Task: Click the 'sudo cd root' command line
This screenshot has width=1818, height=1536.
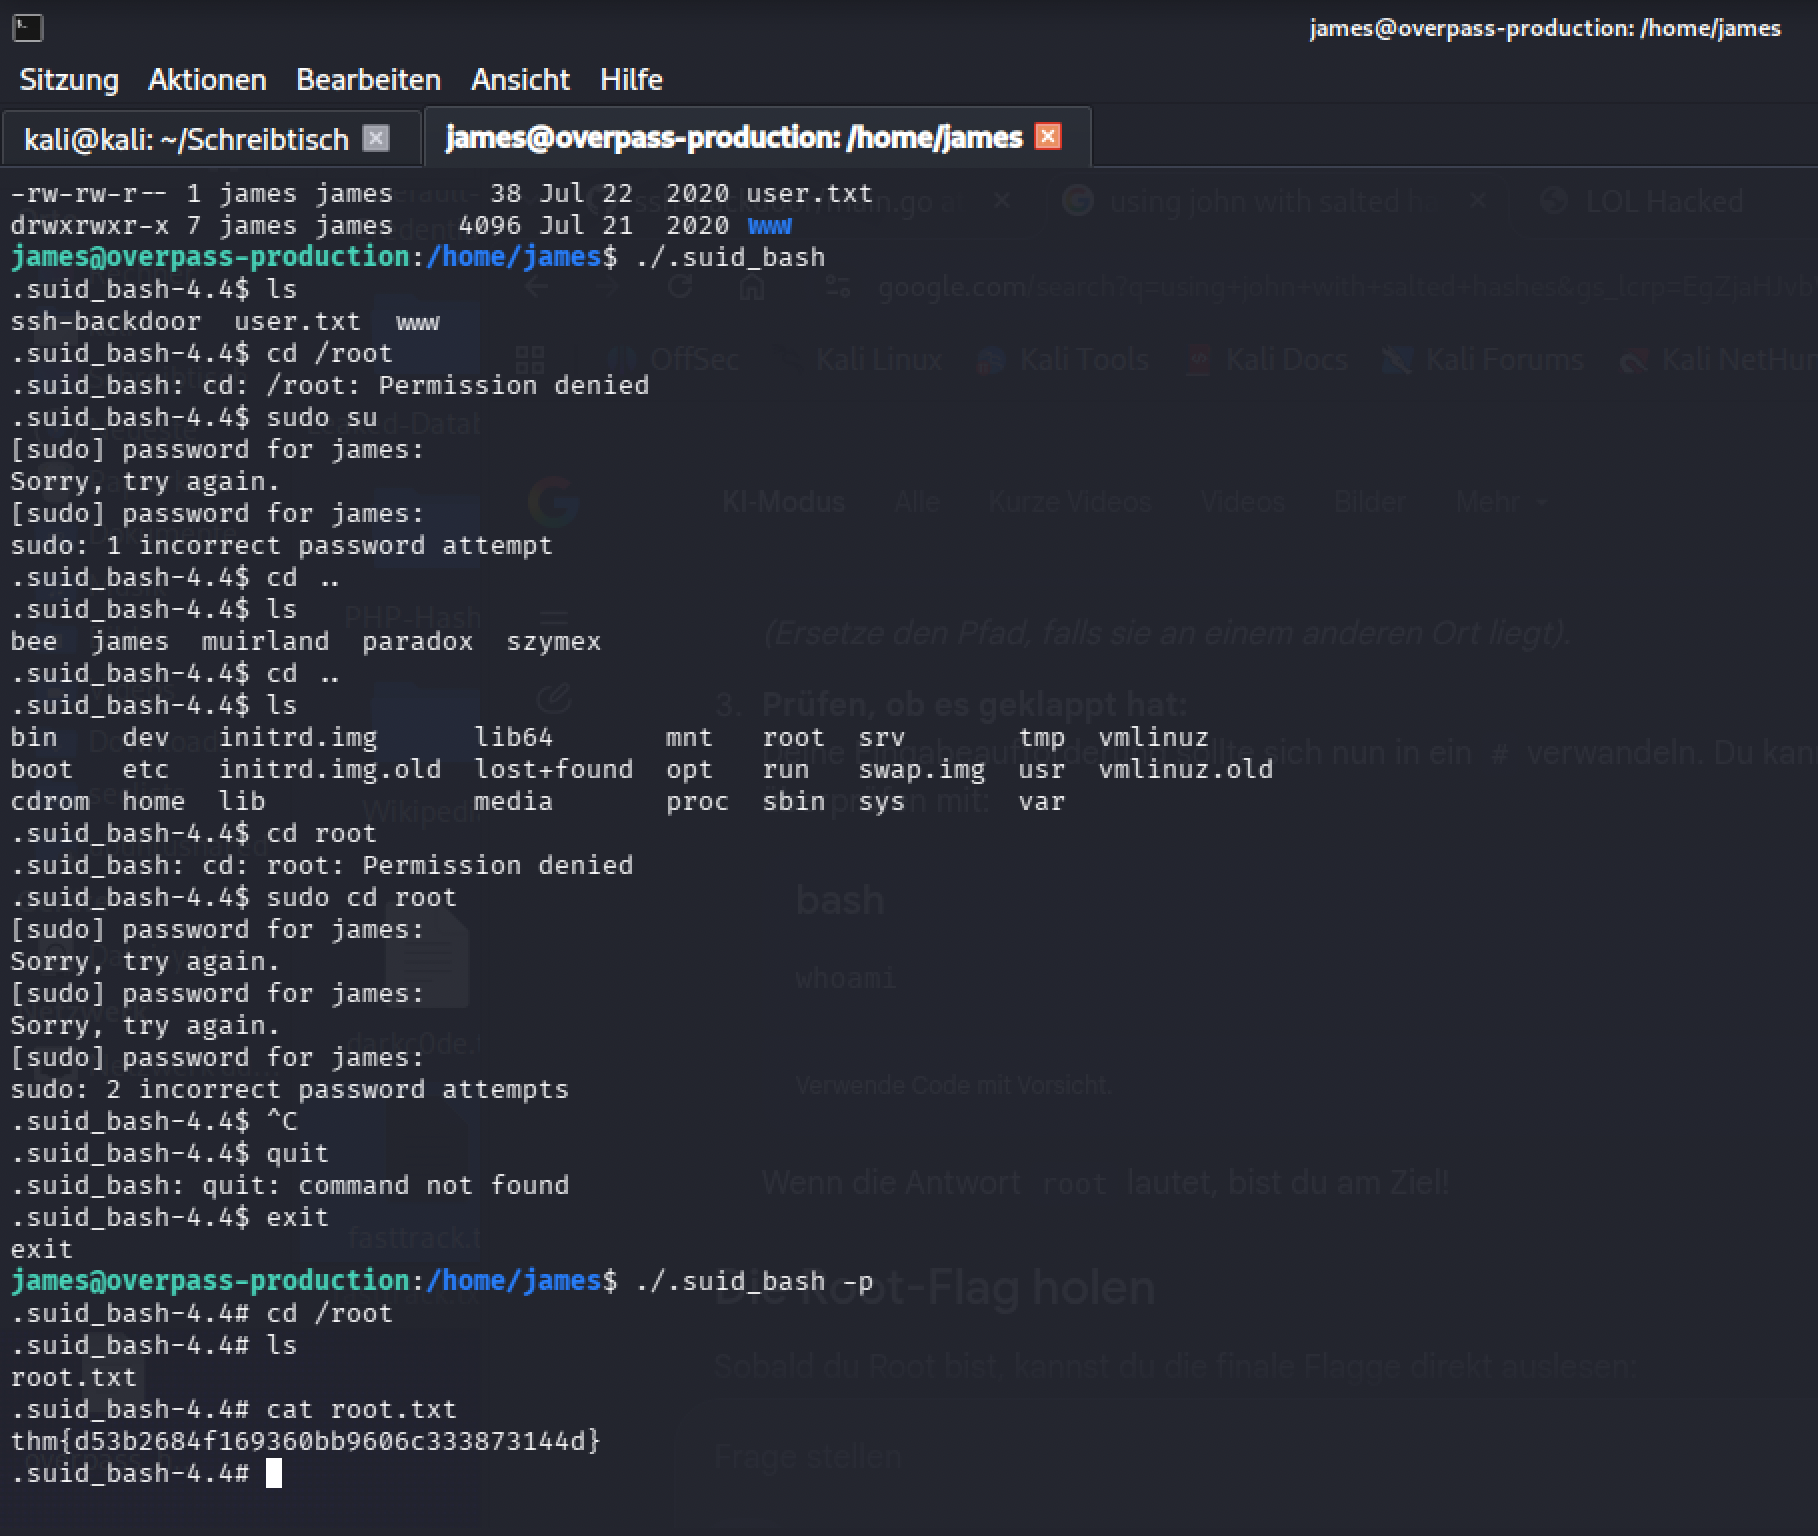Action: coord(233,897)
